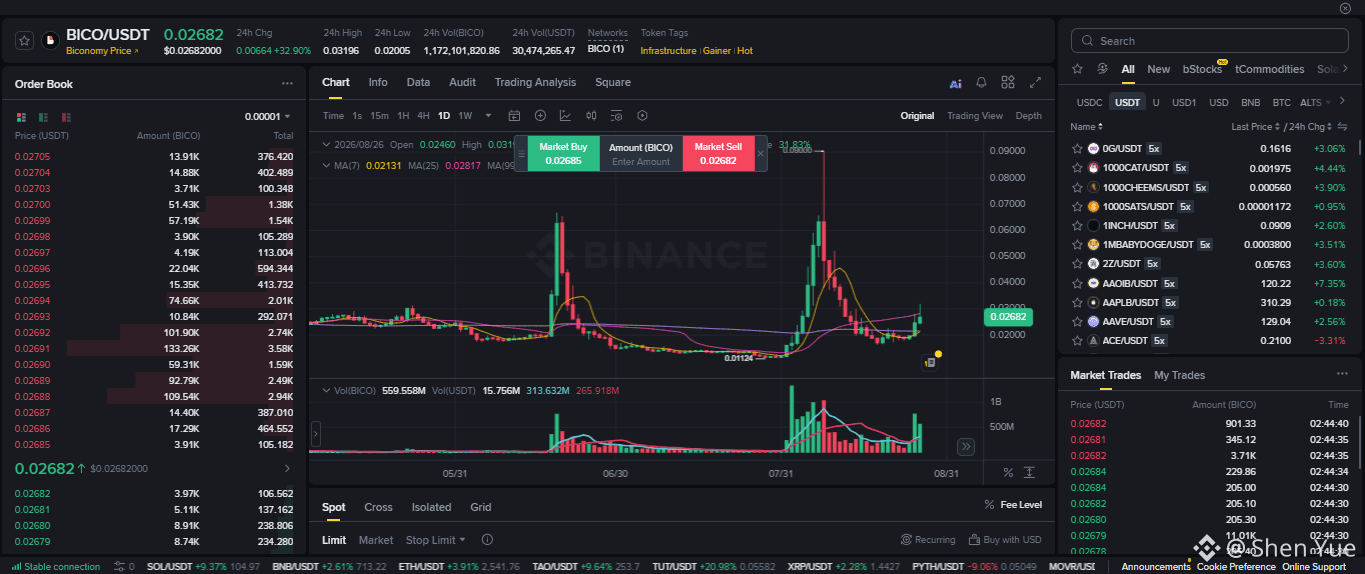This screenshot has height=574, width=1365.
Task: Open price detail arrow beside 0.02682
Action: tap(288, 468)
